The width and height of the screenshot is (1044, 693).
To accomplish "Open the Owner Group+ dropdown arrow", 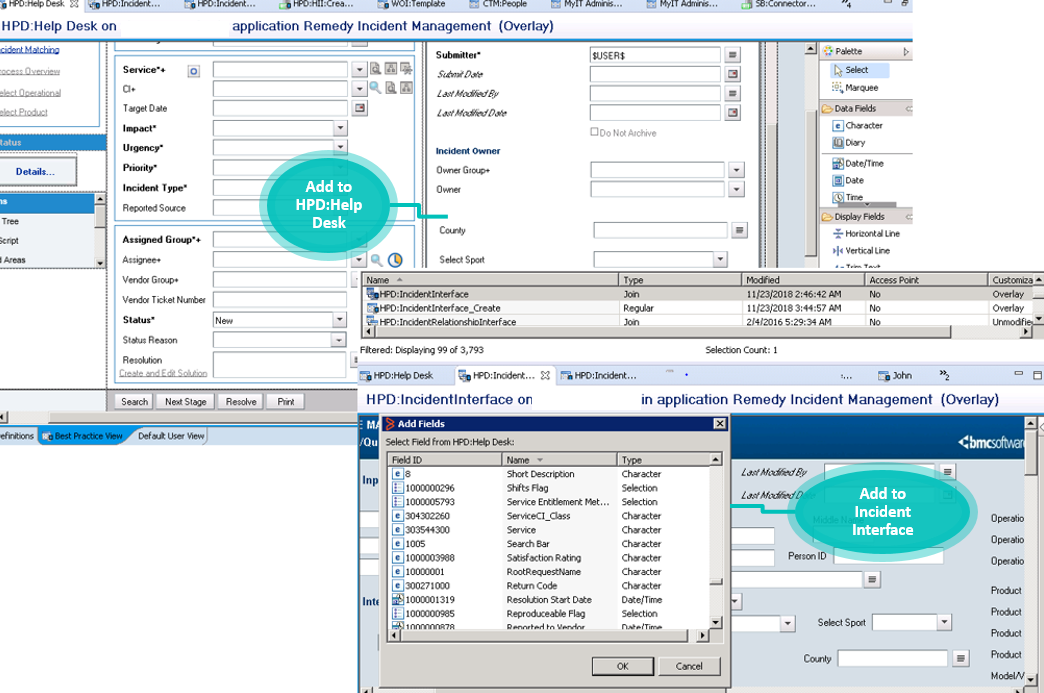I will coord(736,170).
